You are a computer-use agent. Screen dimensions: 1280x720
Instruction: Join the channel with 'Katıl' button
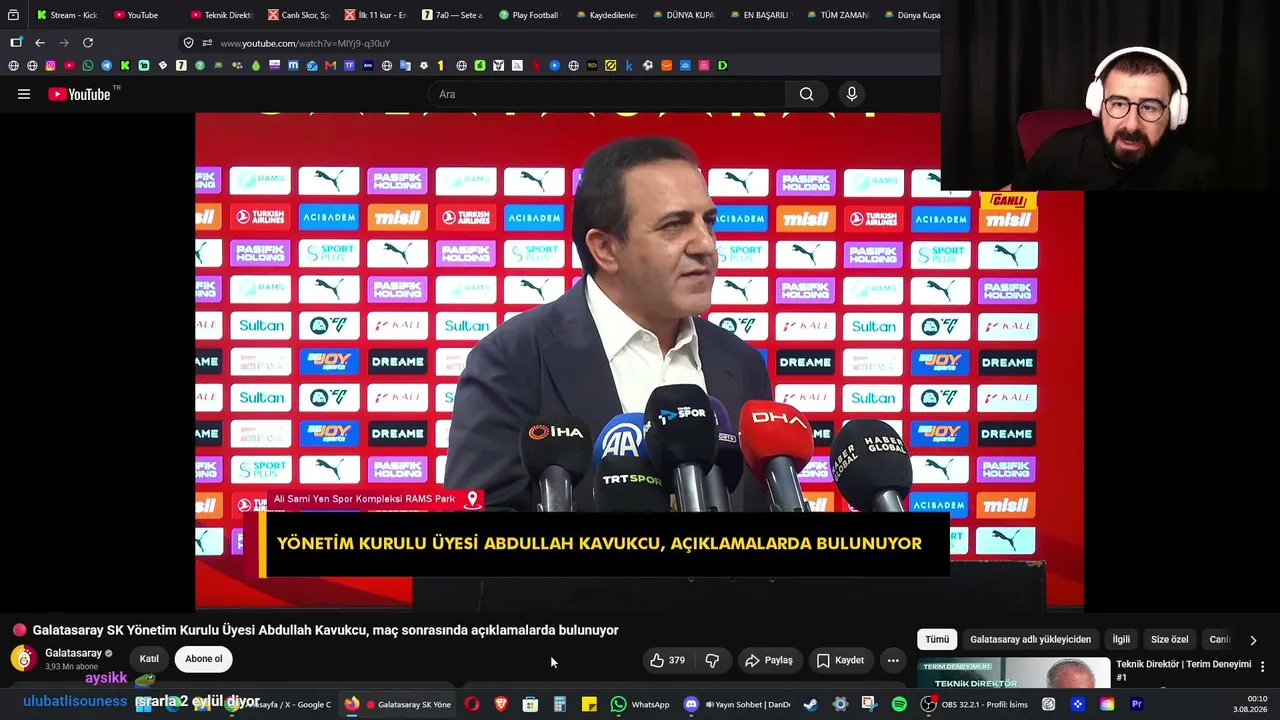tap(149, 659)
